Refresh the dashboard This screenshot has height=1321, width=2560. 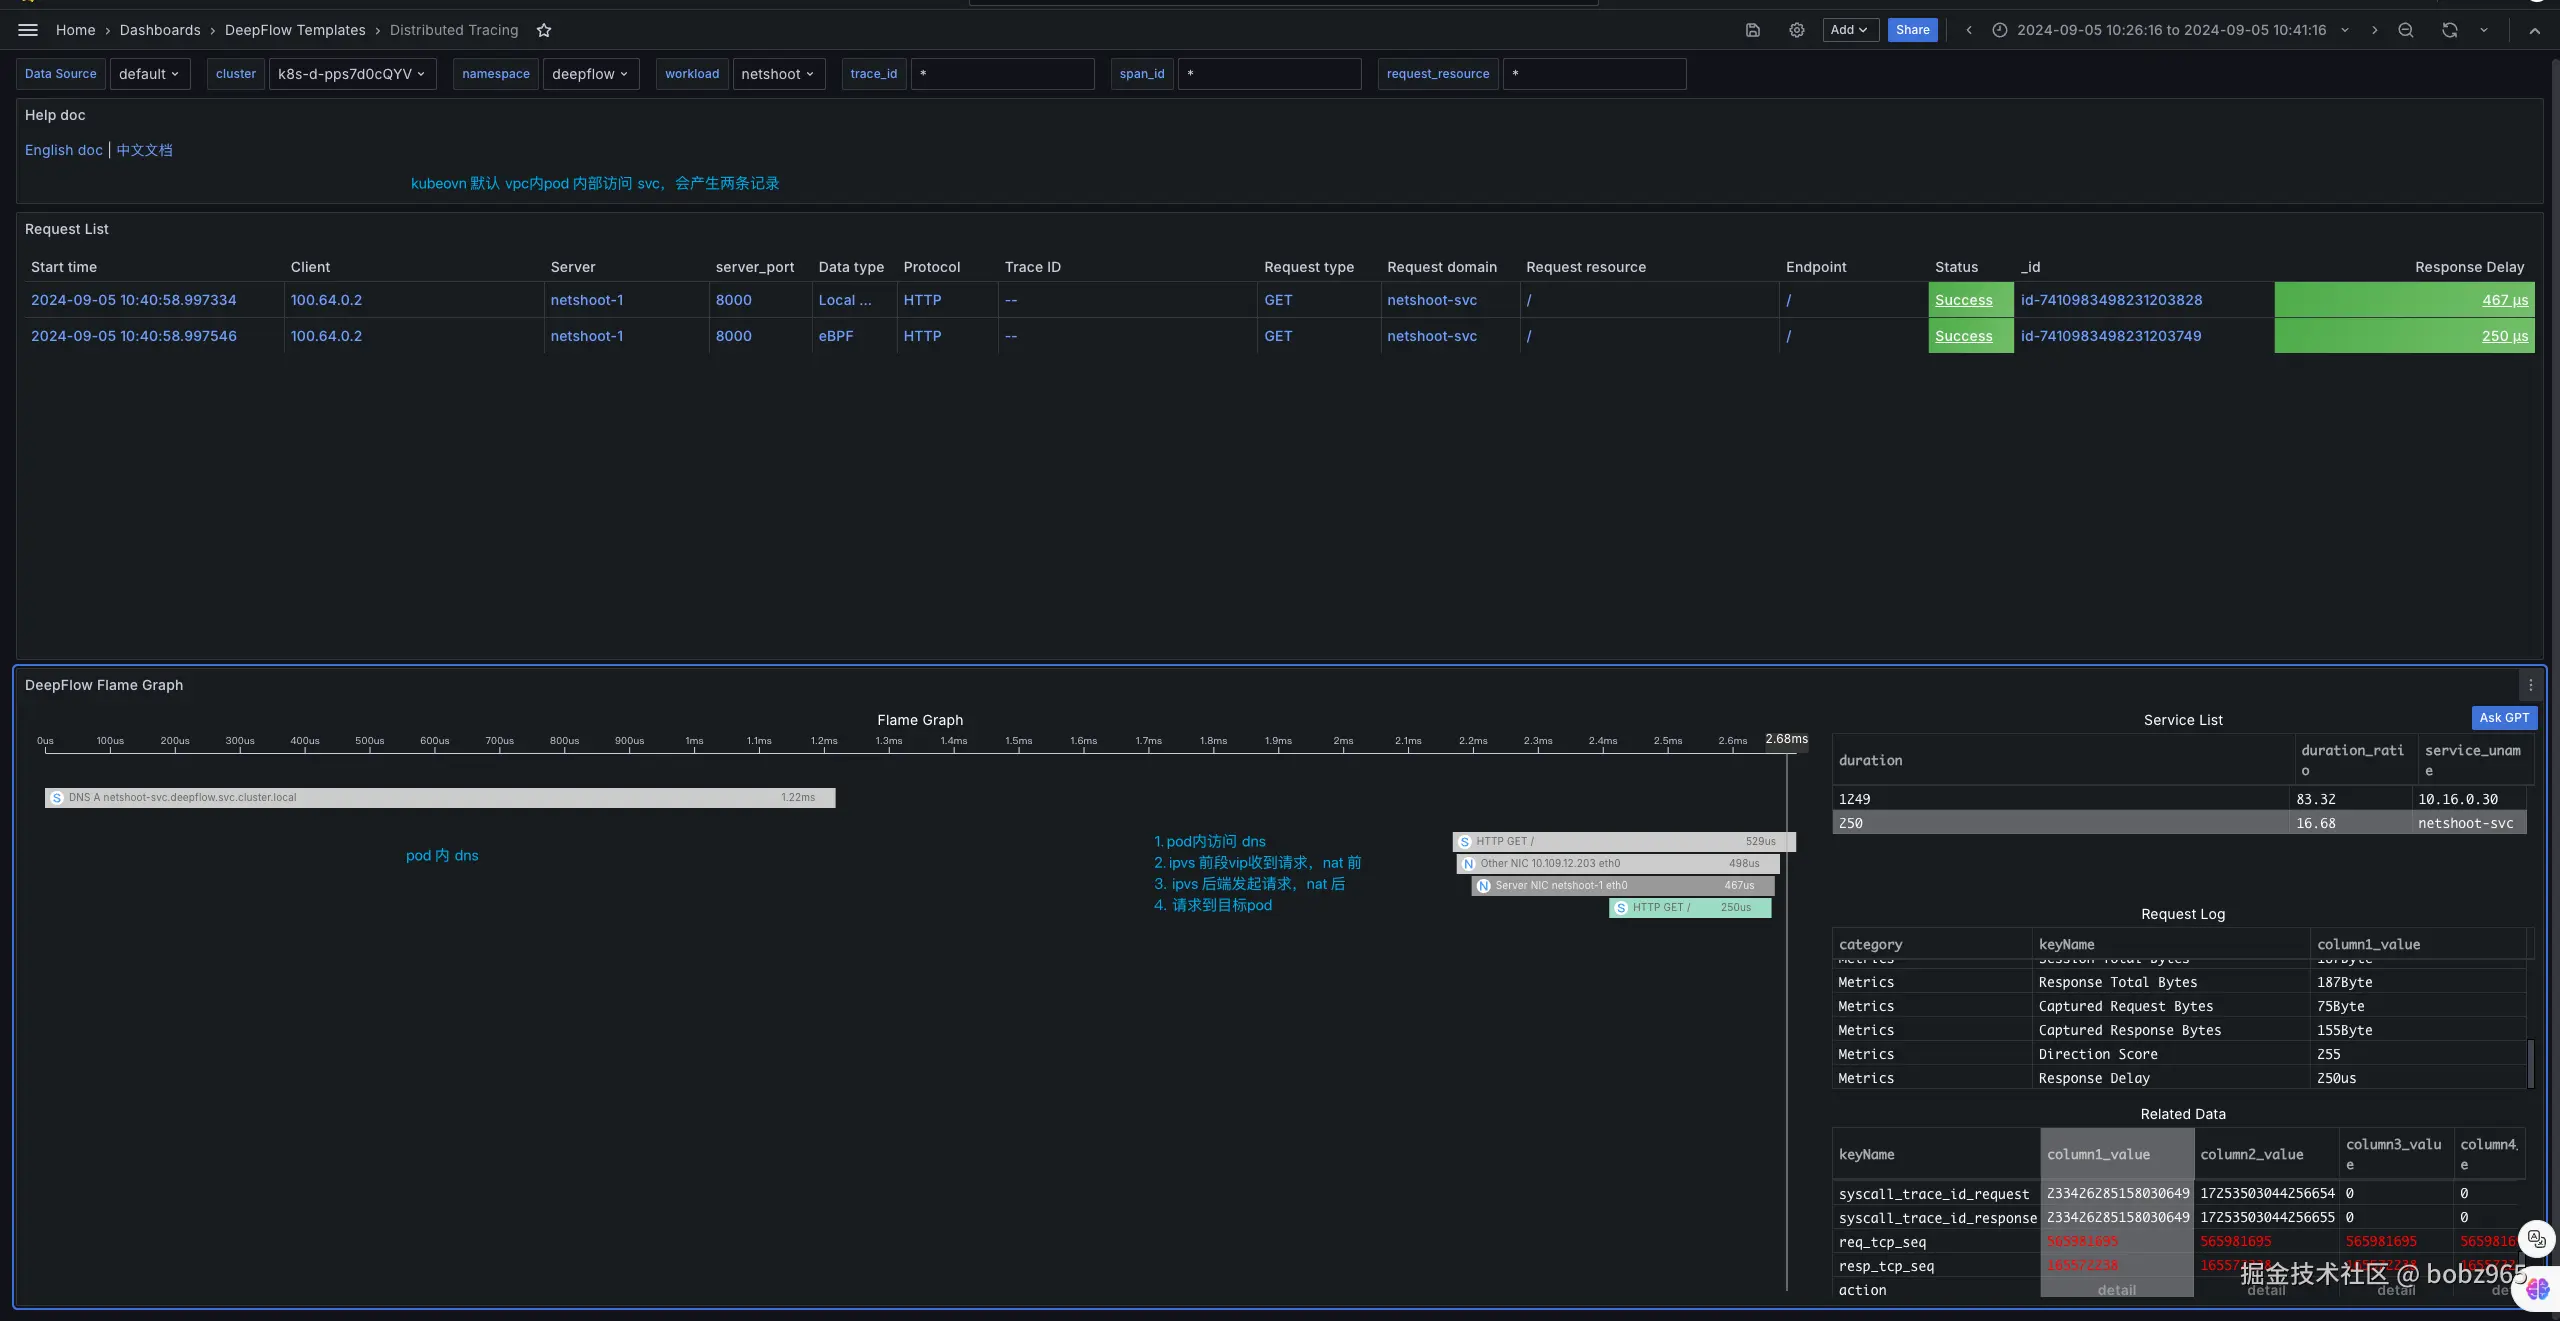(2450, 30)
